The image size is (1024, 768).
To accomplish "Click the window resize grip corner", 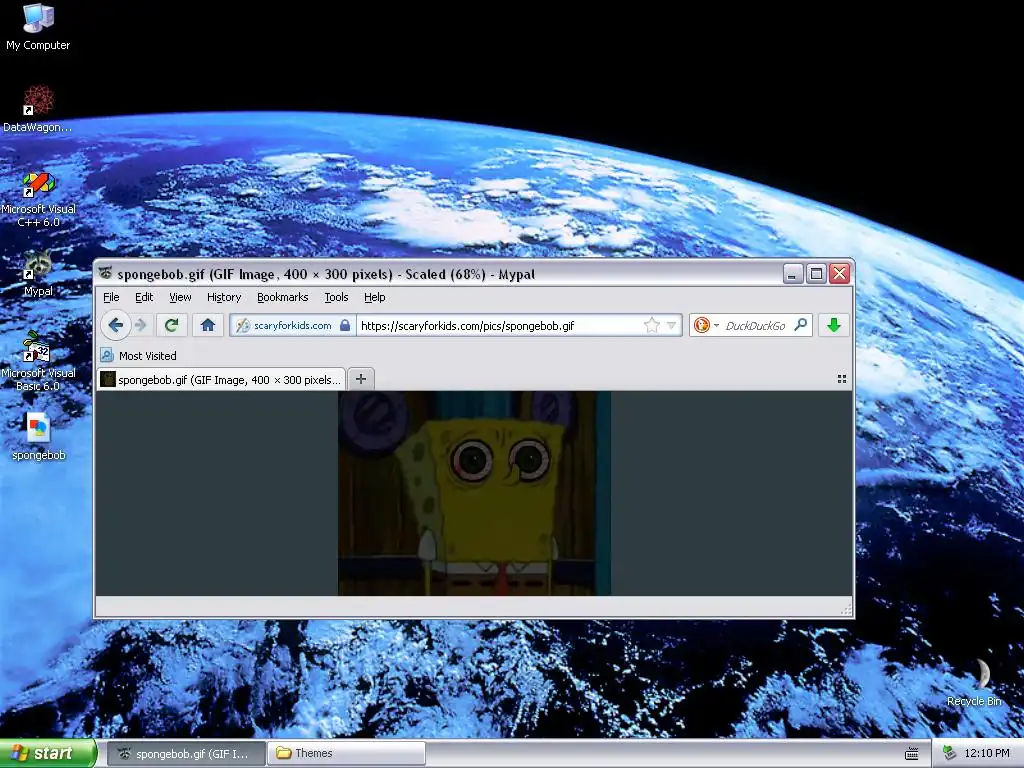I will coord(846,610).
